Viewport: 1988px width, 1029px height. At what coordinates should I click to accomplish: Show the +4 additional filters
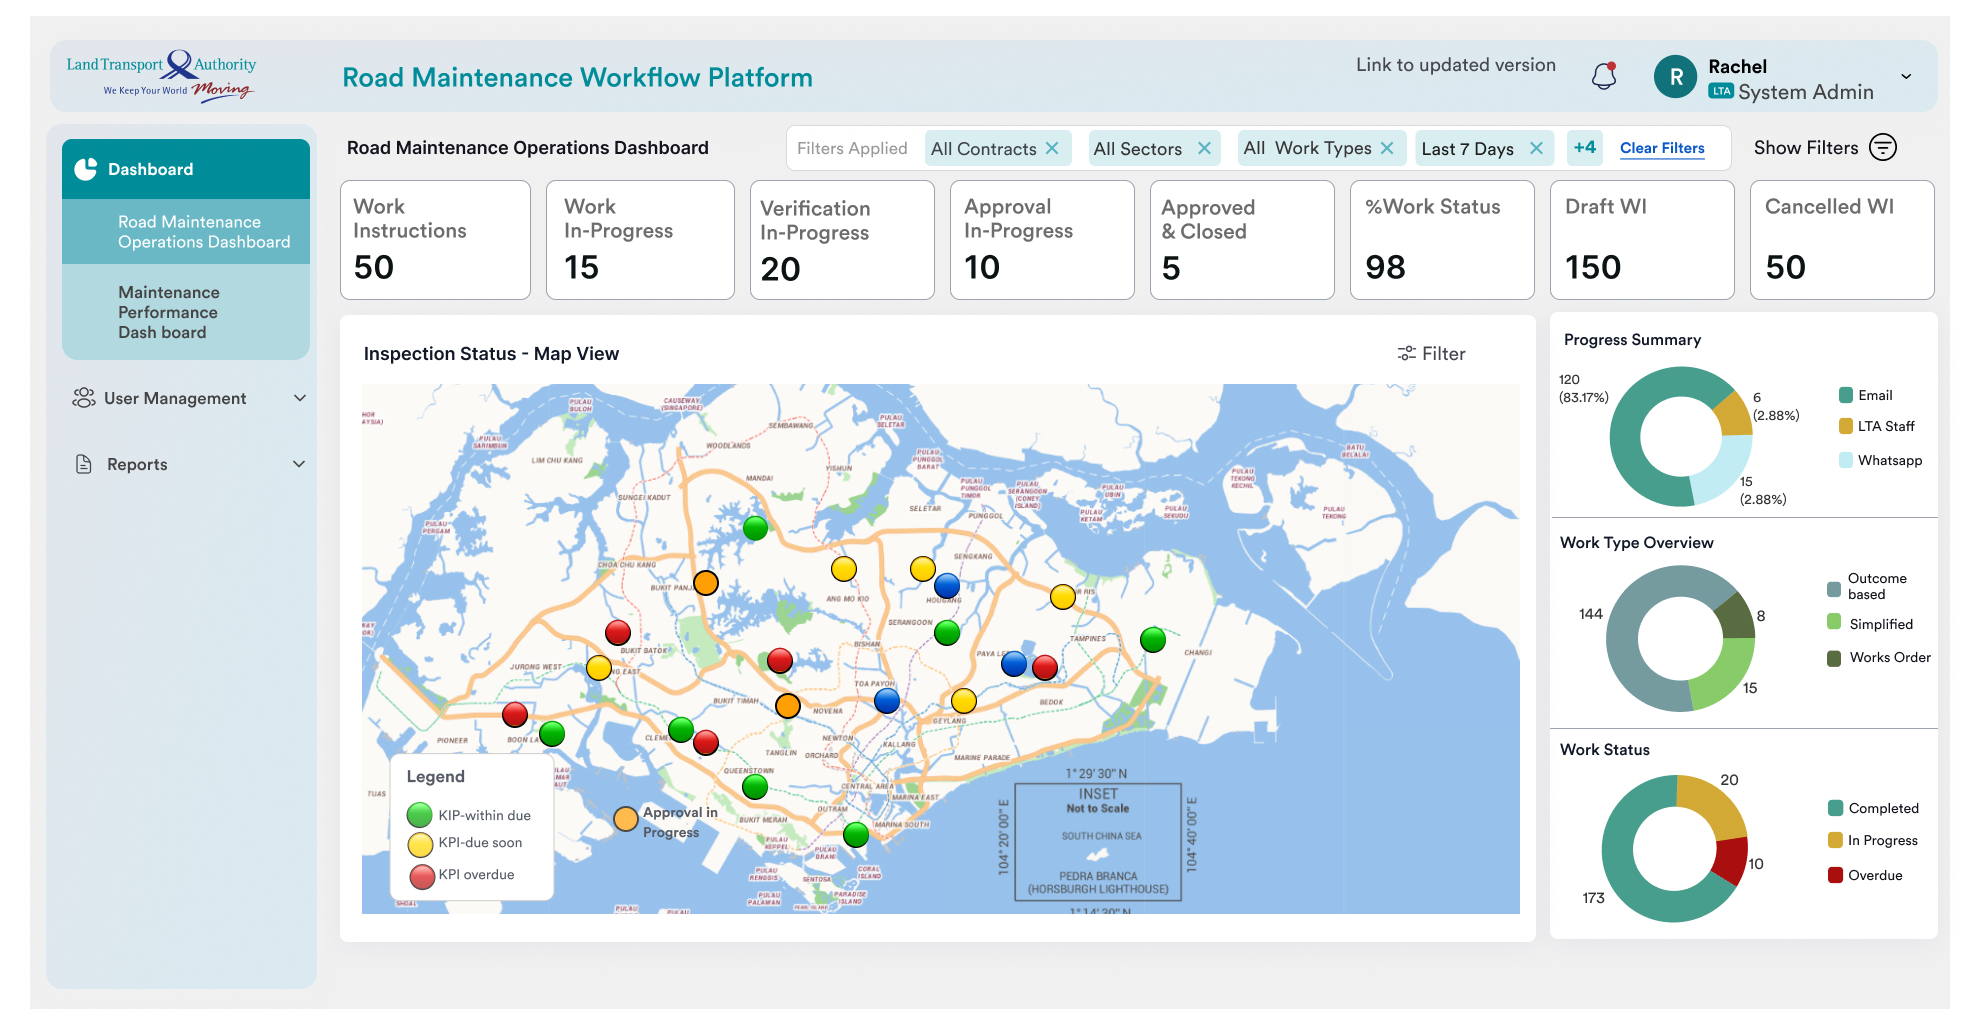[x=1584, y=147]
